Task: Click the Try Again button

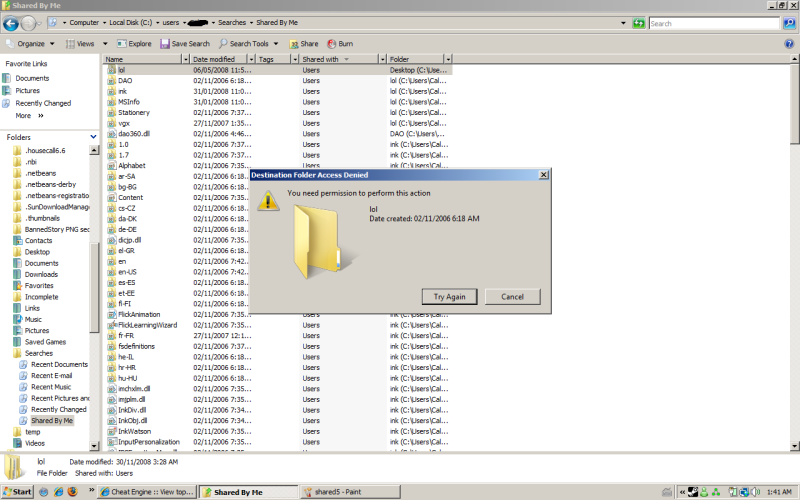Action: (449, 297)
